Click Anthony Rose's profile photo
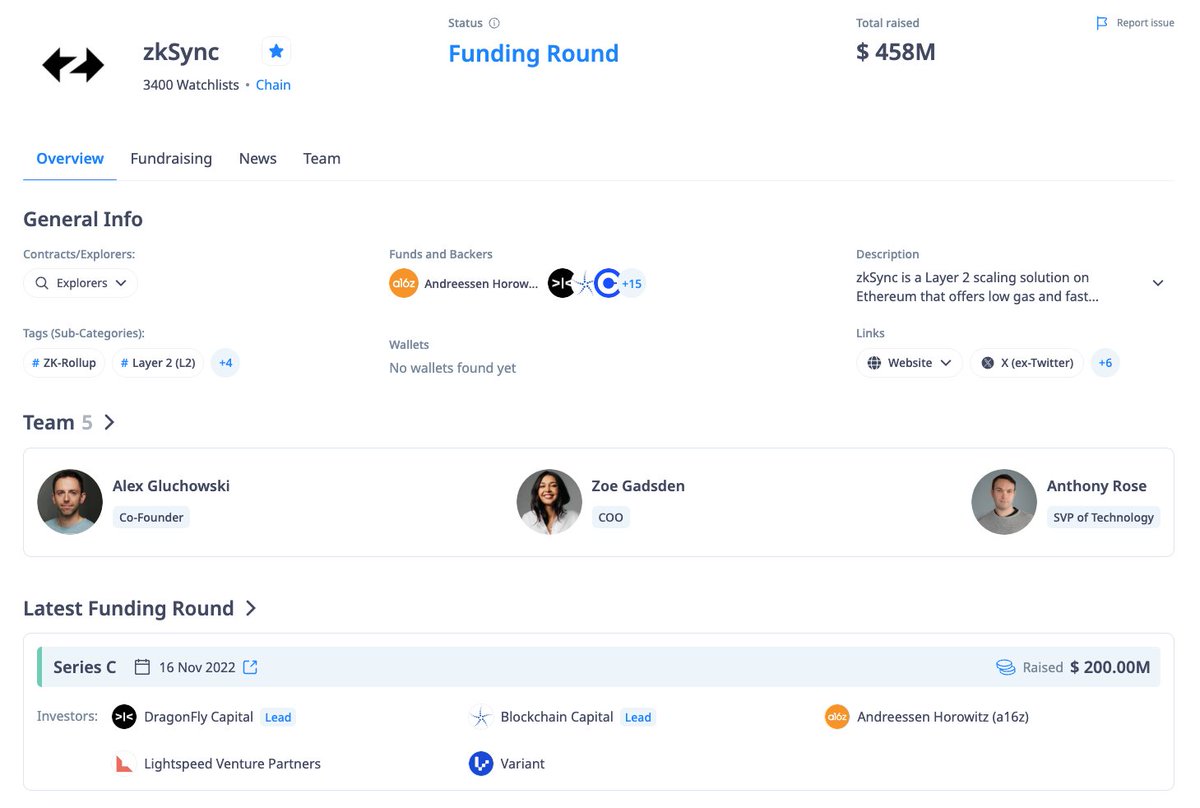 1004,502
